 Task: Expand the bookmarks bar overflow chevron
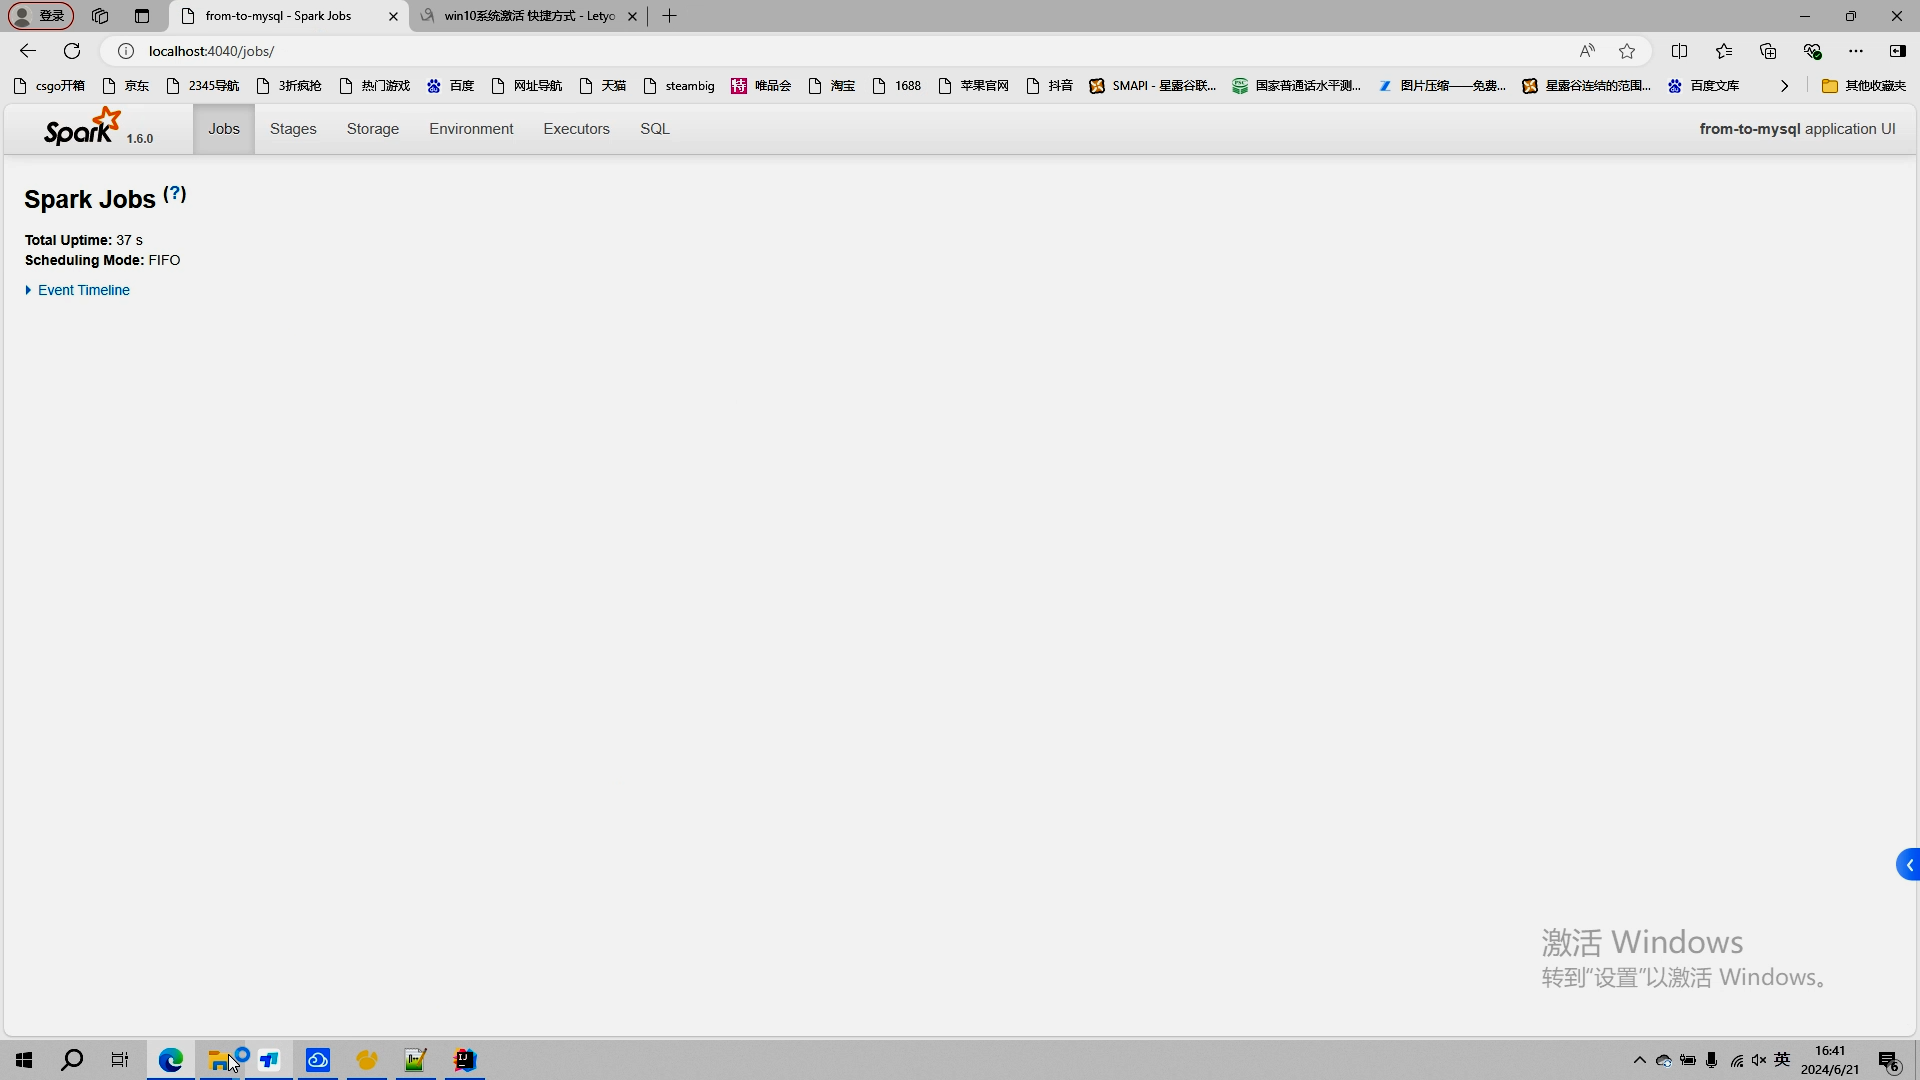1784,86
